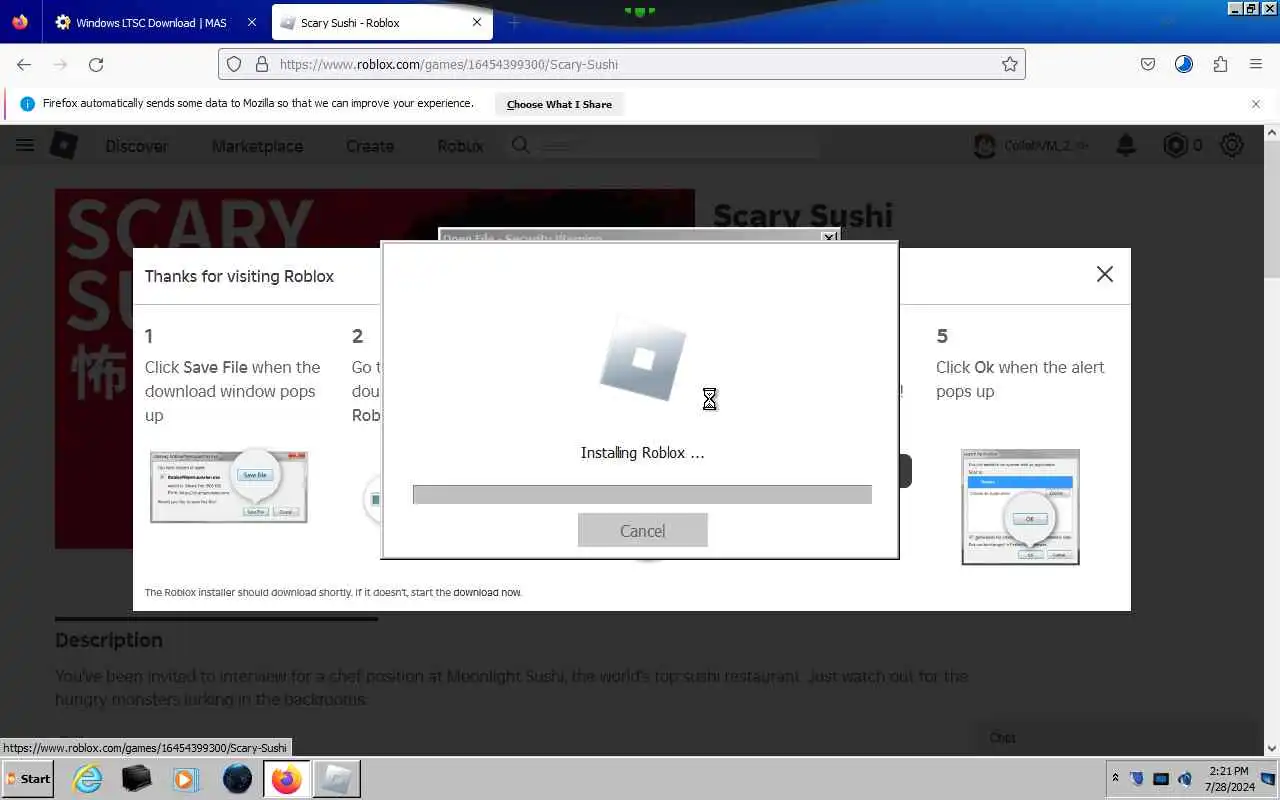Switch to Firefox in taskbar

pos(286,779)
